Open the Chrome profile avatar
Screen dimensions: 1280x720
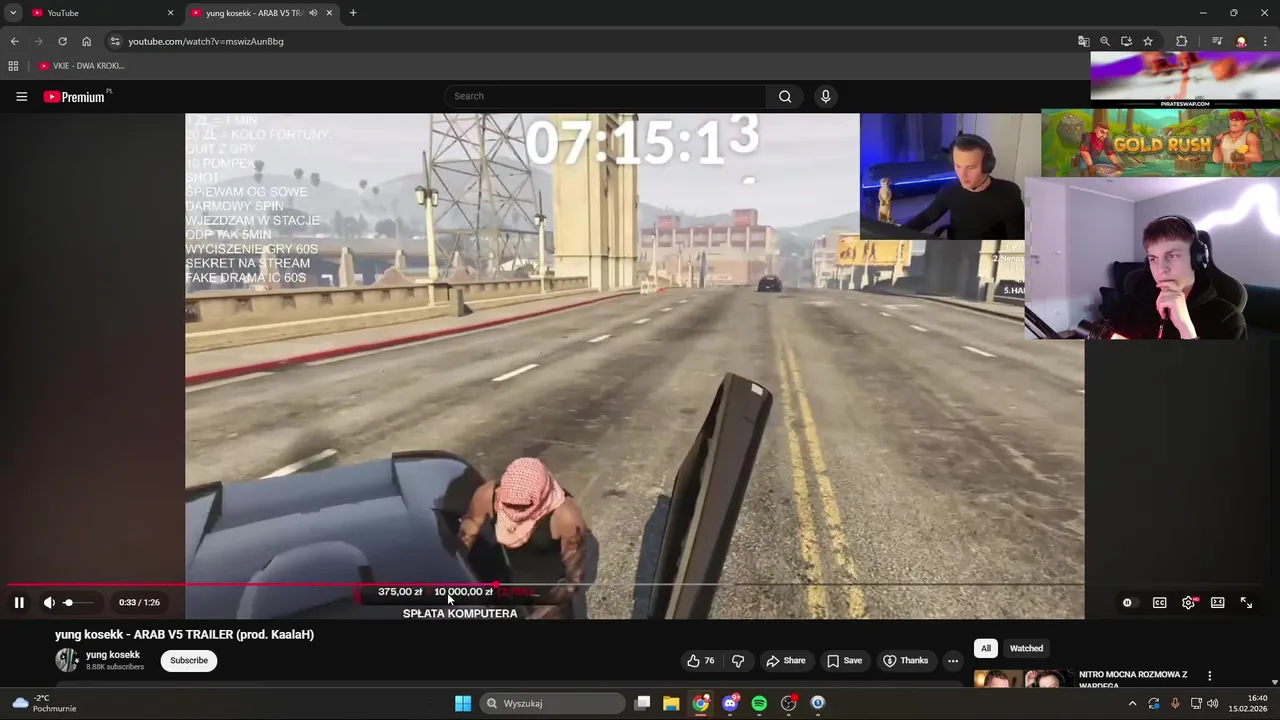pyautogui.click(x=1241, y=41)
